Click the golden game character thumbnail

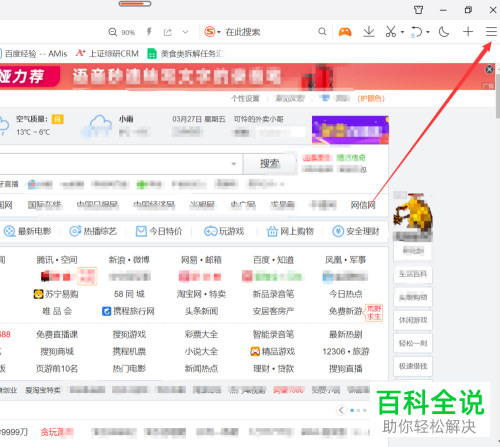pos(412,217)
